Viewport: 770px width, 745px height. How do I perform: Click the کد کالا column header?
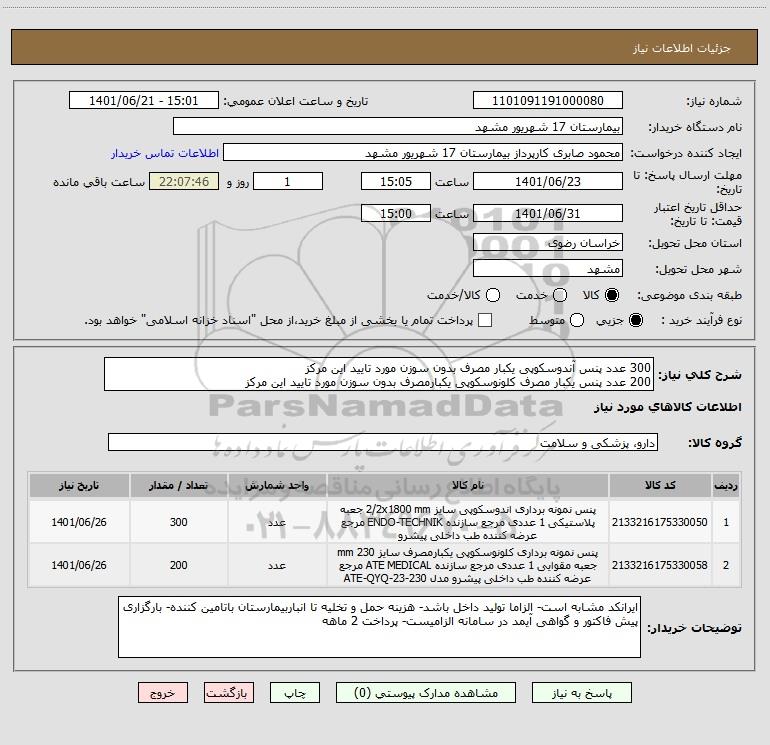(x=660, y=485)
